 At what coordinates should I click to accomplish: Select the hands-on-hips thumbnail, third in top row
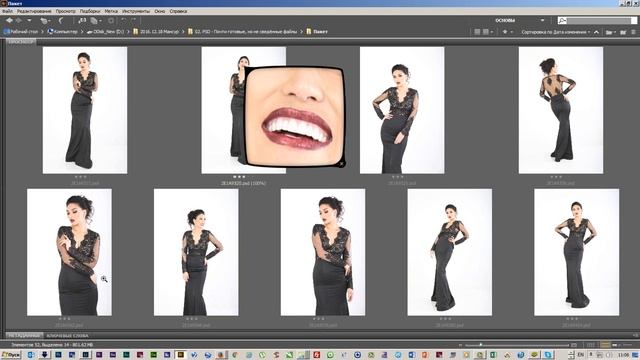click(x=402, y=110)
